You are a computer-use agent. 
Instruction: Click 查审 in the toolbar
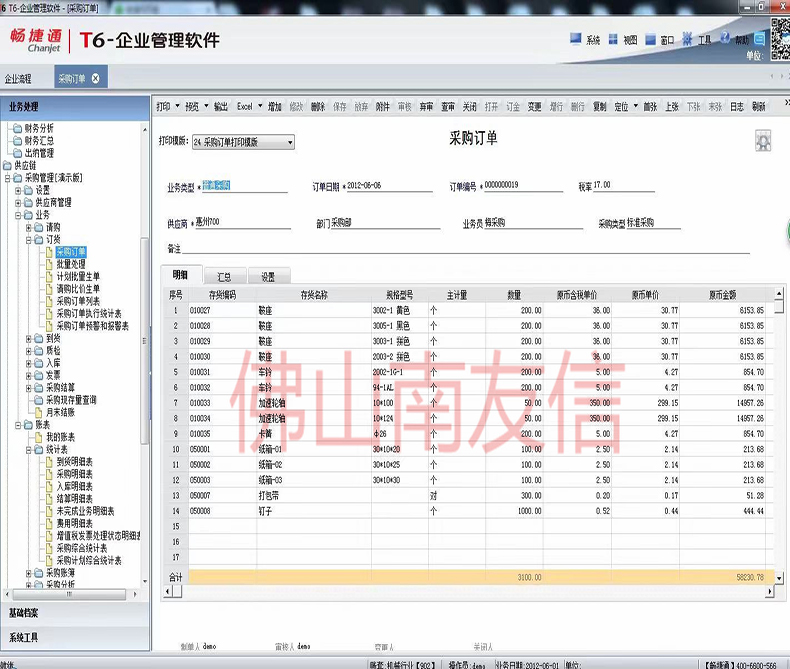[x=448, y=107]
